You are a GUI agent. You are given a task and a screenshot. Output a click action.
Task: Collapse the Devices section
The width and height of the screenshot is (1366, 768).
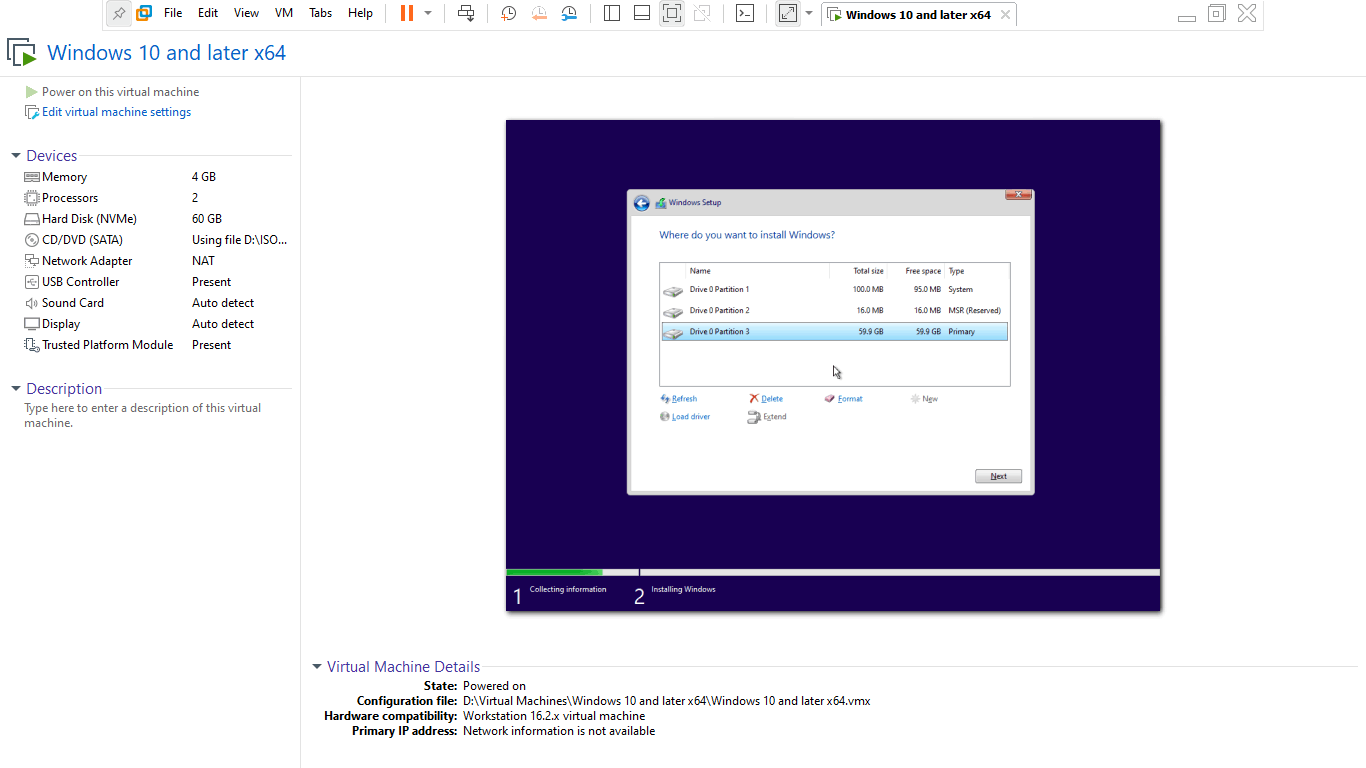click(x=16, y=156)
